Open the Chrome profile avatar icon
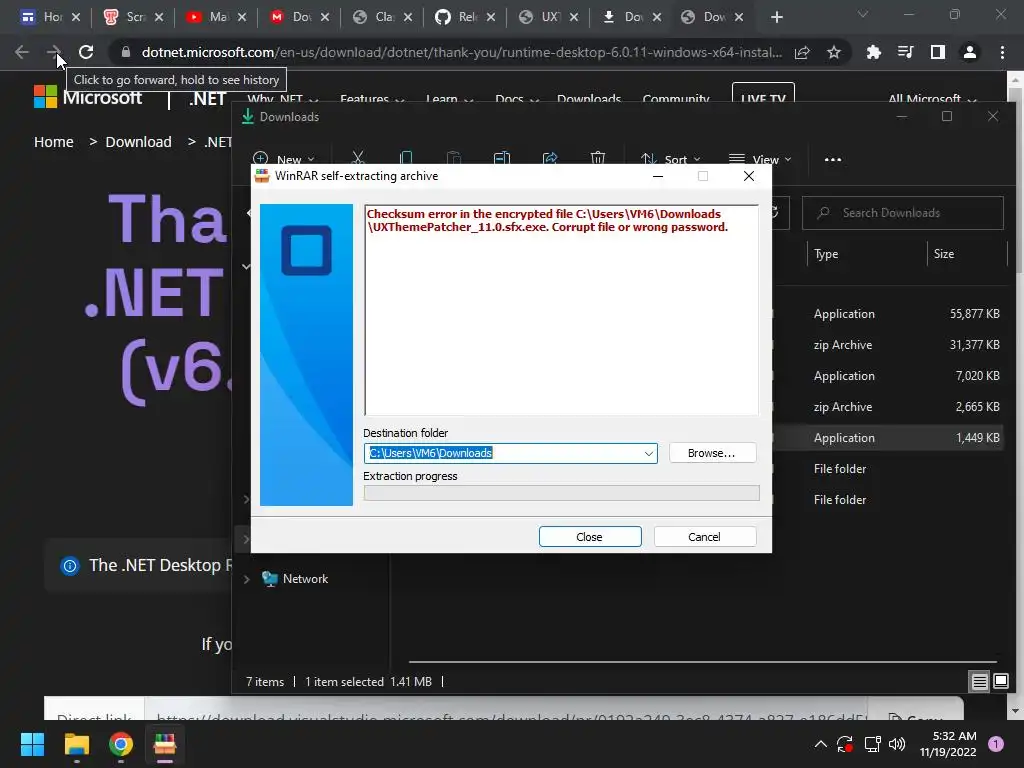 coord(970,52)
